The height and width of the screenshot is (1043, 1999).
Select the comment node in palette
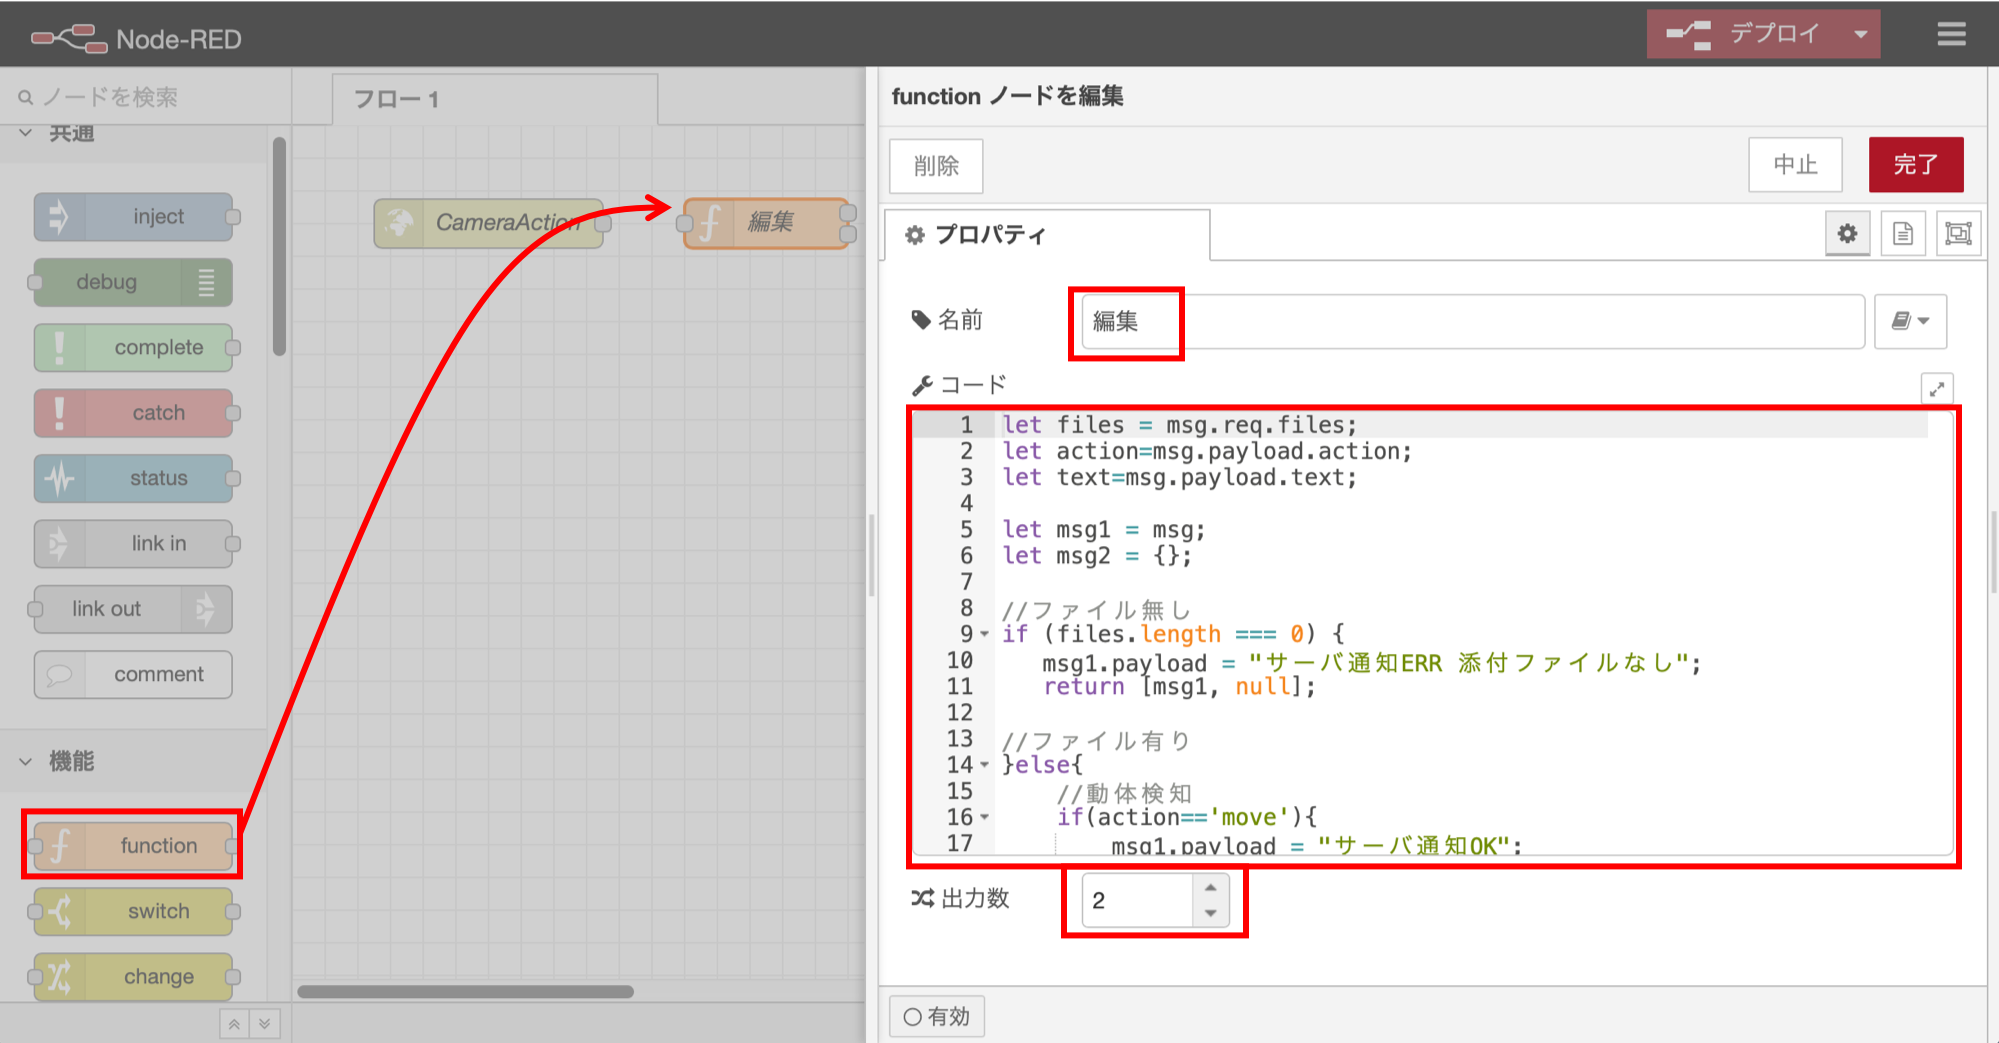134,674
